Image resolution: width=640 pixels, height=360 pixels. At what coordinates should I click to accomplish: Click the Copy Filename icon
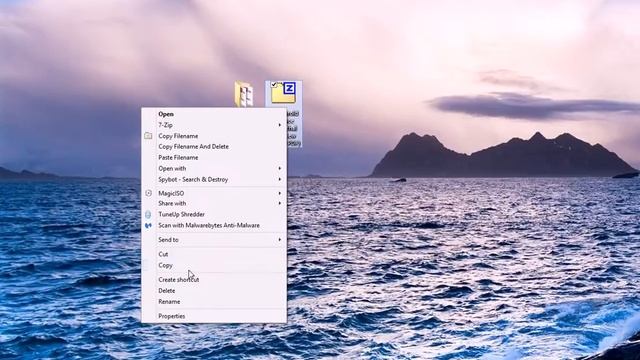[148, 136]
